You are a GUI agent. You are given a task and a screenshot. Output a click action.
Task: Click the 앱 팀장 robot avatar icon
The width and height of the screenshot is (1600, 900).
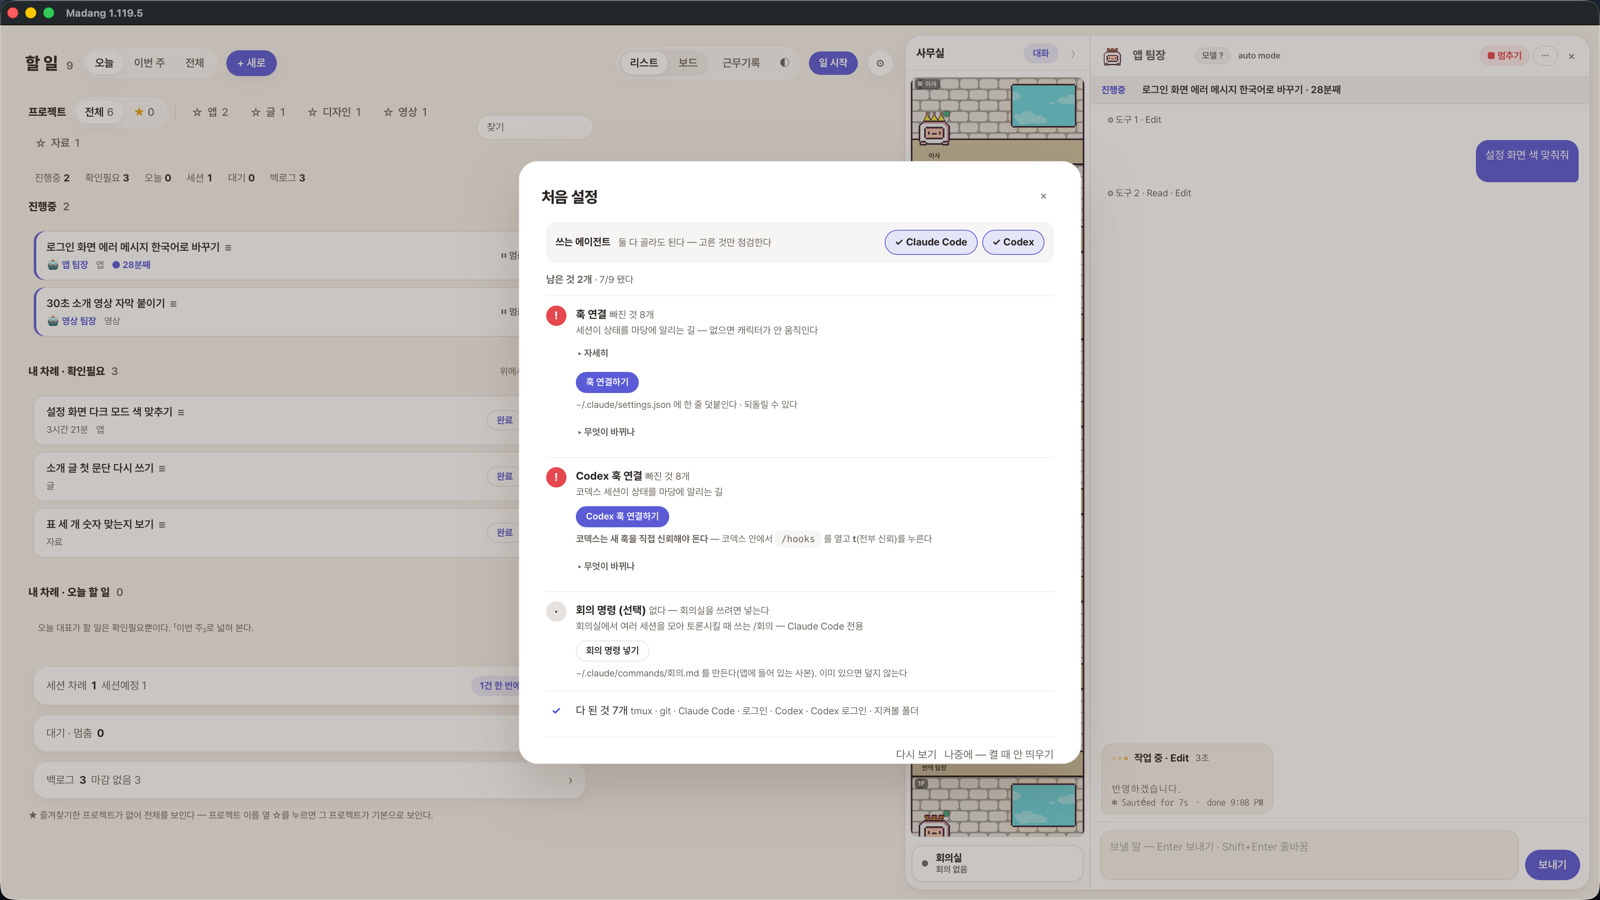pyautogui.click(x=1112, y=56)
